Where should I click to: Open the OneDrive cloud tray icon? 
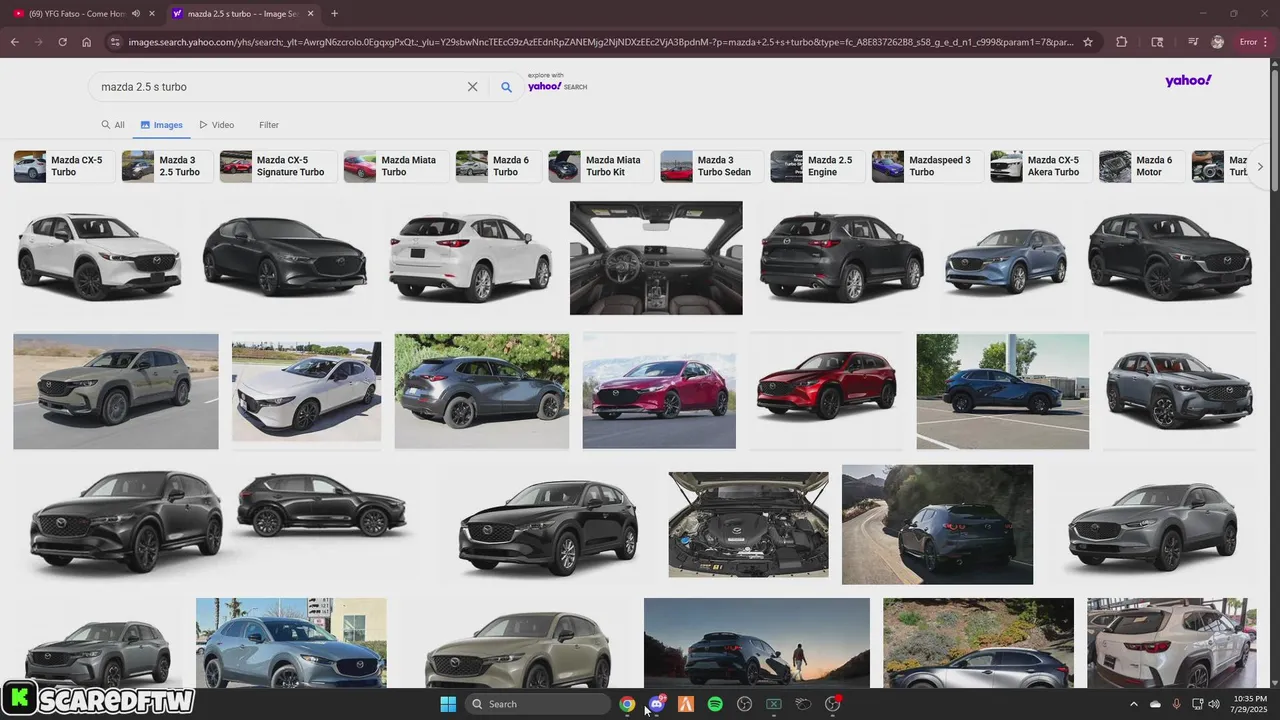(x=1155, y=704)
